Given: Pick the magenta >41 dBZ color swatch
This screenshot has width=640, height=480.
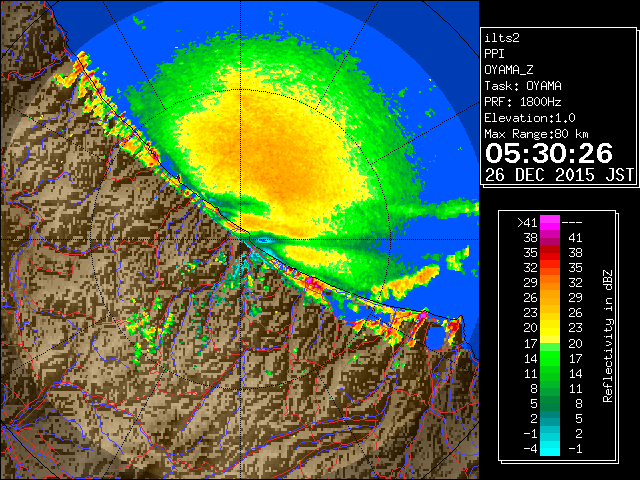Looking at the screenshot, I should (x=550, y=223).
